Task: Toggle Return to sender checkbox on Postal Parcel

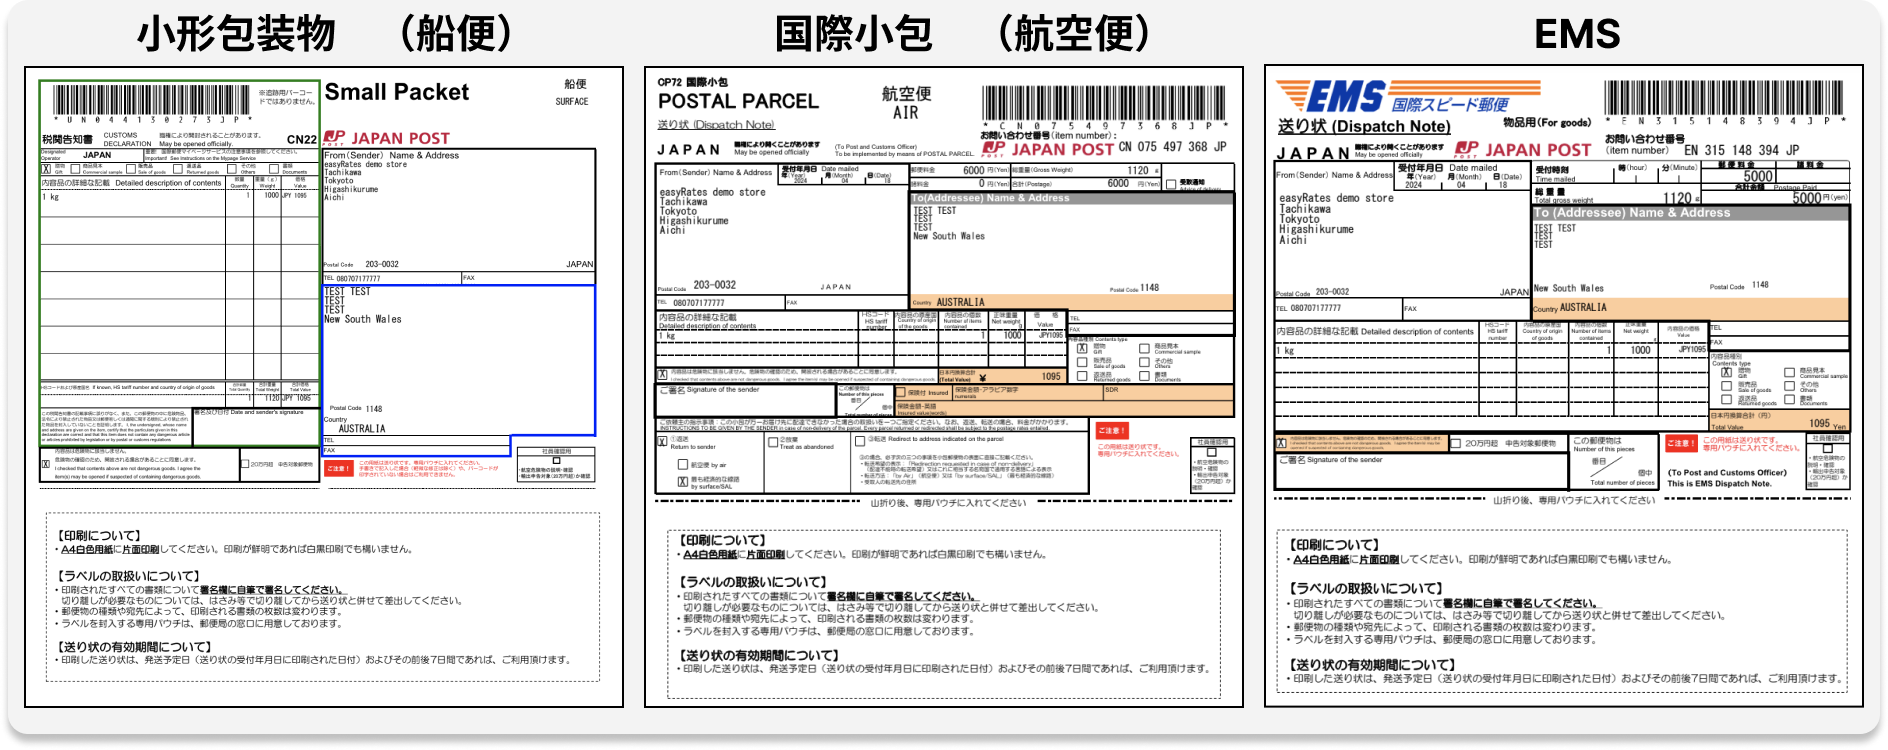Action: click(x=662, y=441)
